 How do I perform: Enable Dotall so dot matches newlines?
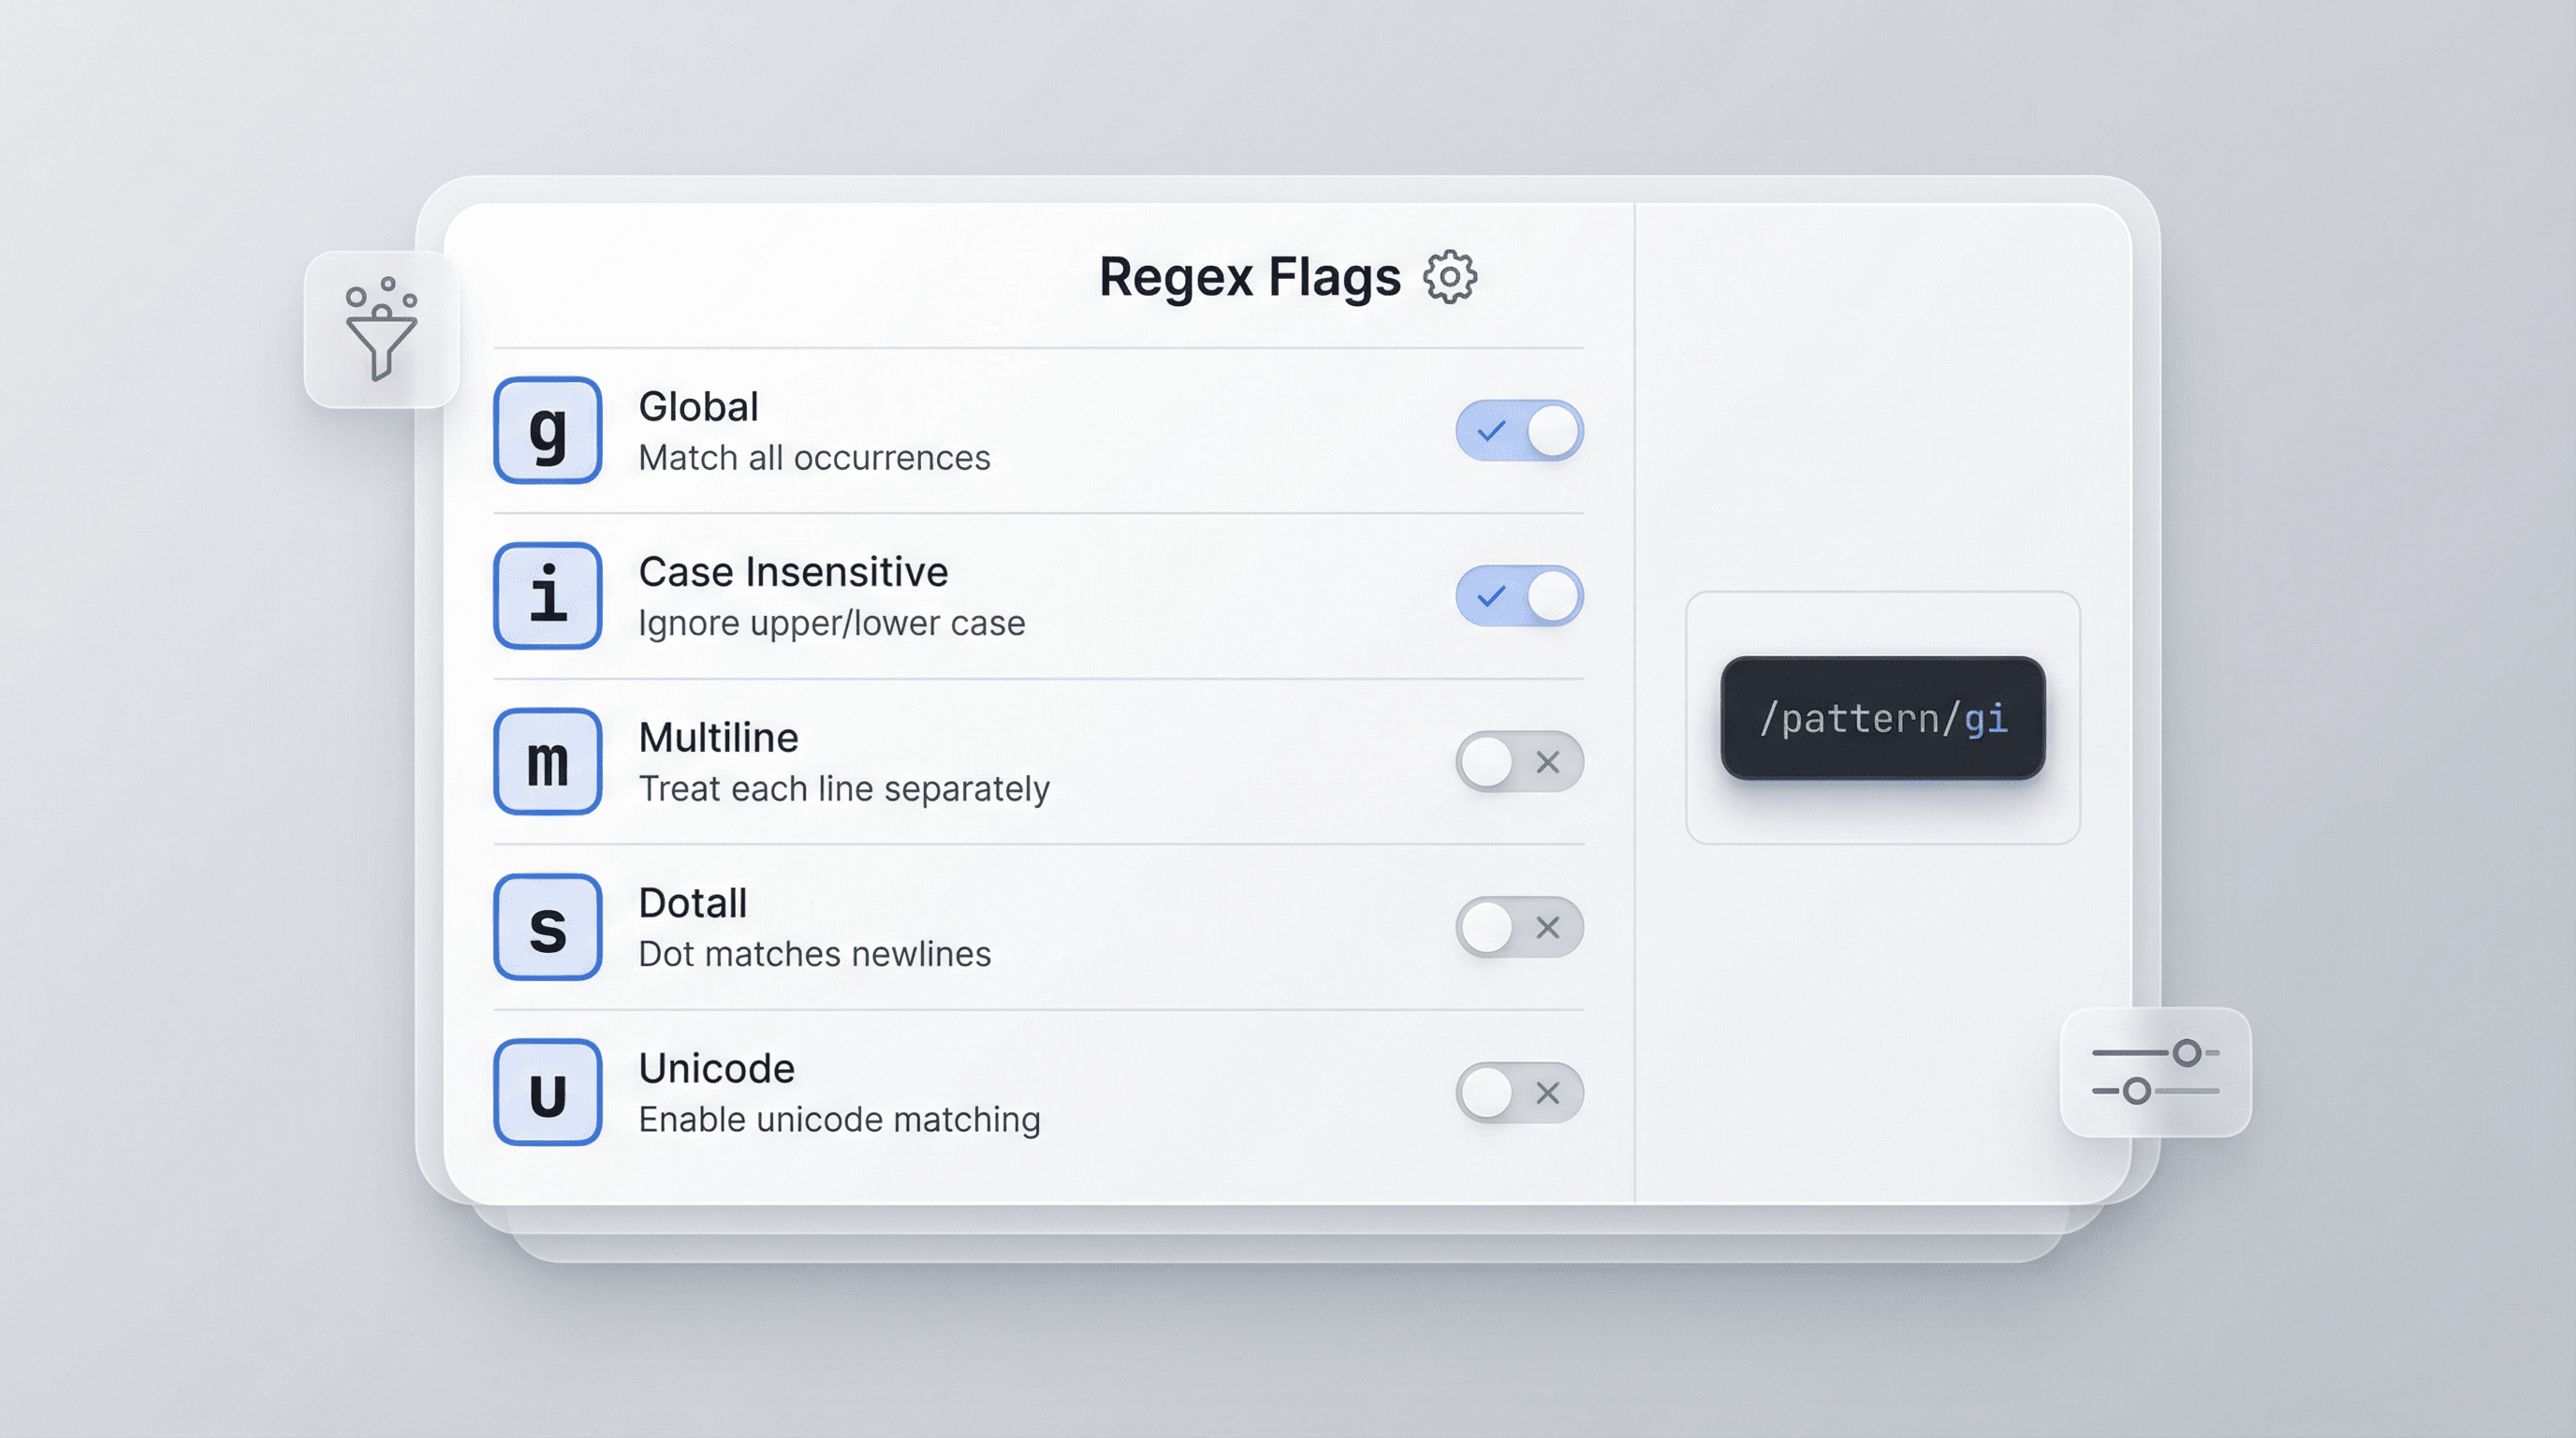tap(1516, 927)
